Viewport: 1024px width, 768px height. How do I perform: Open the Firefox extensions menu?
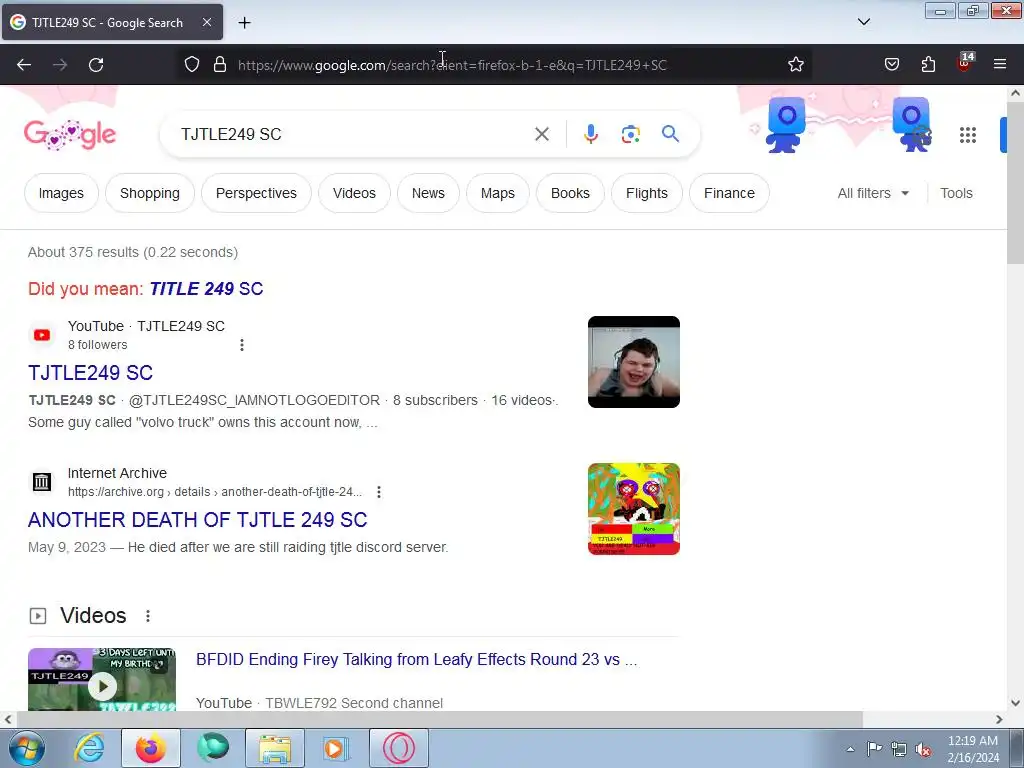pyautogui.click(x=928, y=65)
